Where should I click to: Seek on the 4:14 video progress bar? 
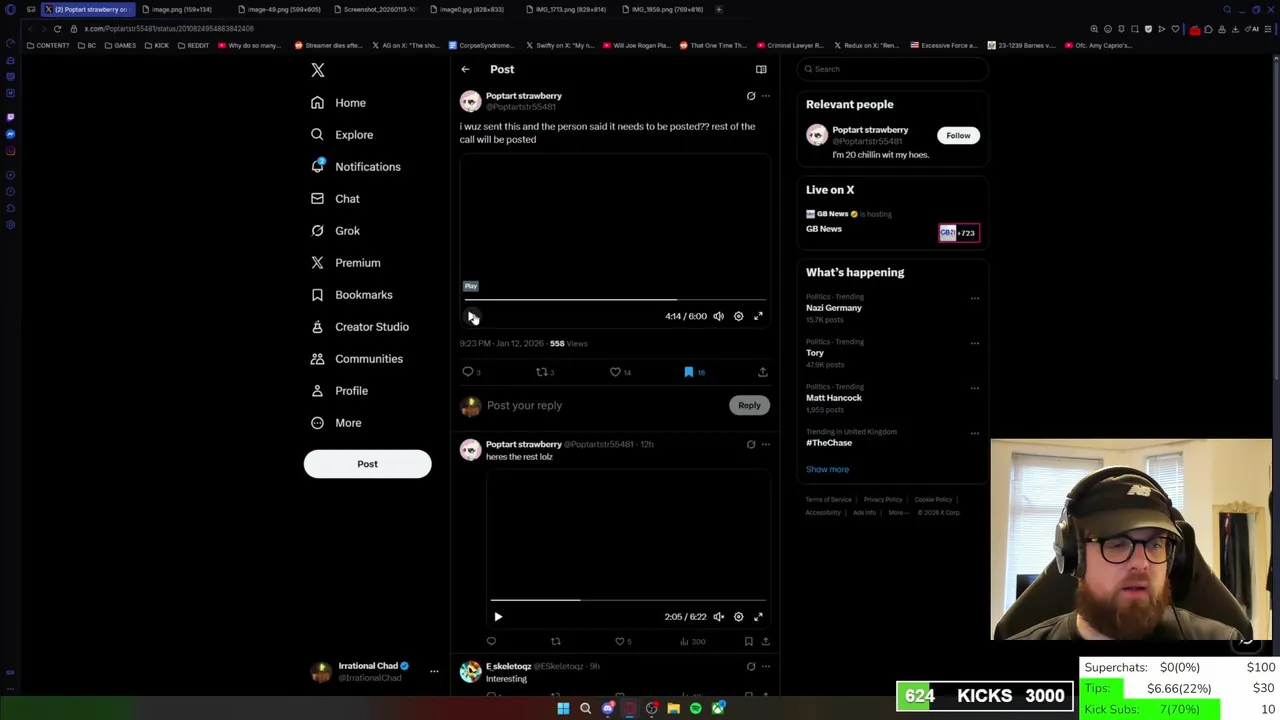coord(613,299)
